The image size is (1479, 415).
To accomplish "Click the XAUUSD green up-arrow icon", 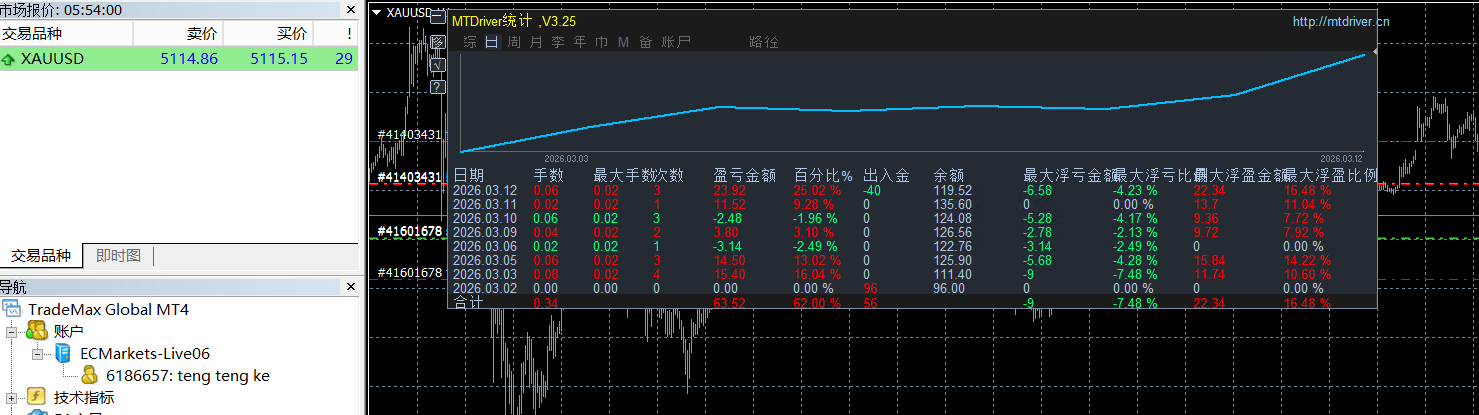I will tap(9, 59).
